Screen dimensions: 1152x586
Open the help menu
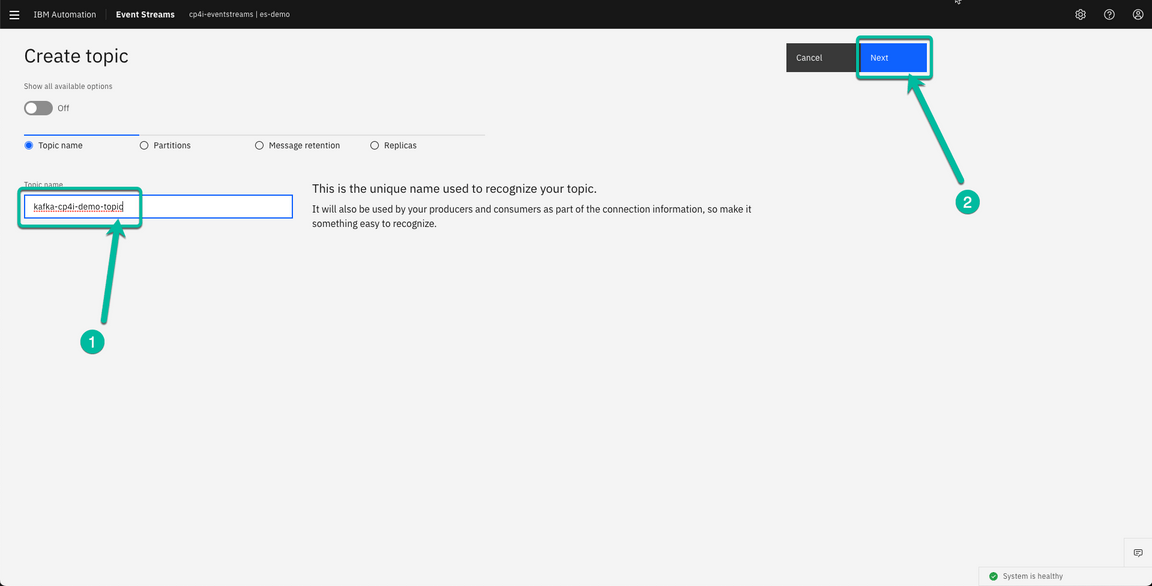click(x=1109, y=14)
